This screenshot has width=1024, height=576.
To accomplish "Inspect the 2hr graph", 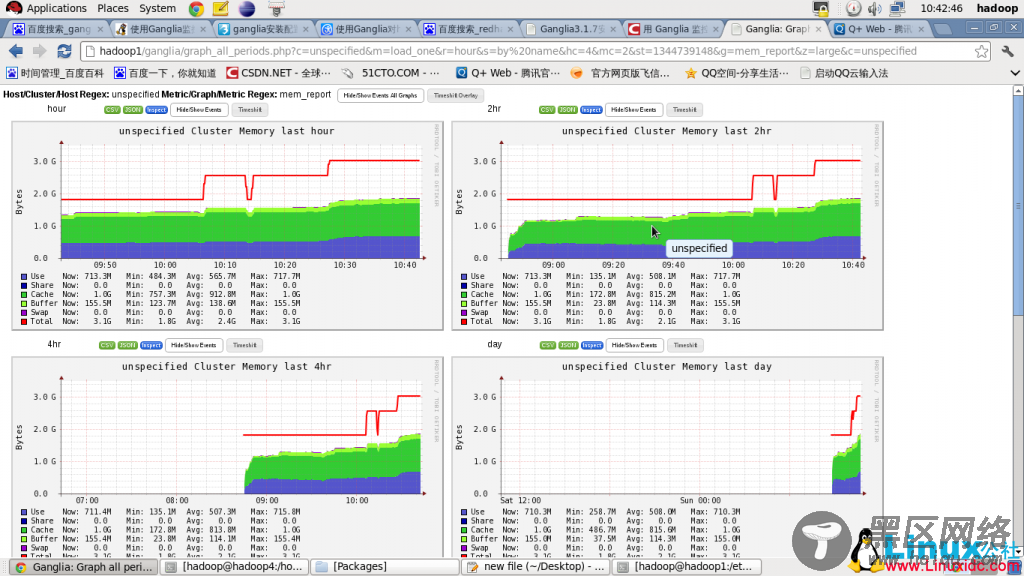I will click(591, 110).
